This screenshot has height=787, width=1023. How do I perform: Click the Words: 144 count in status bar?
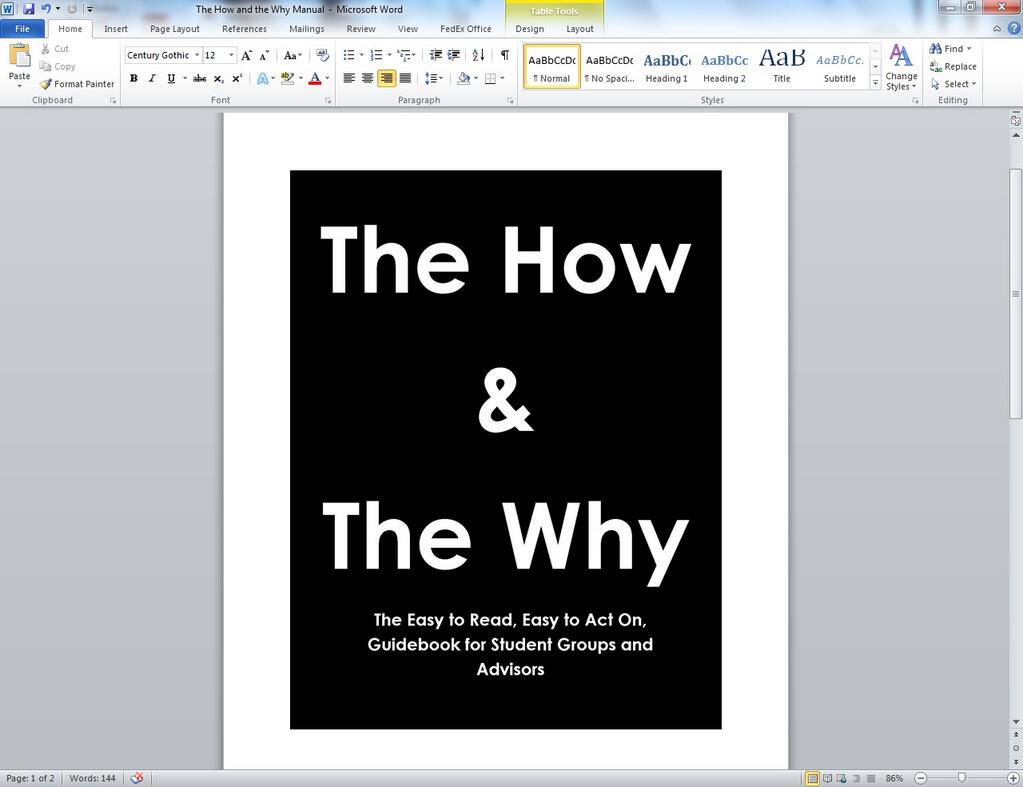tap(92, 778)
